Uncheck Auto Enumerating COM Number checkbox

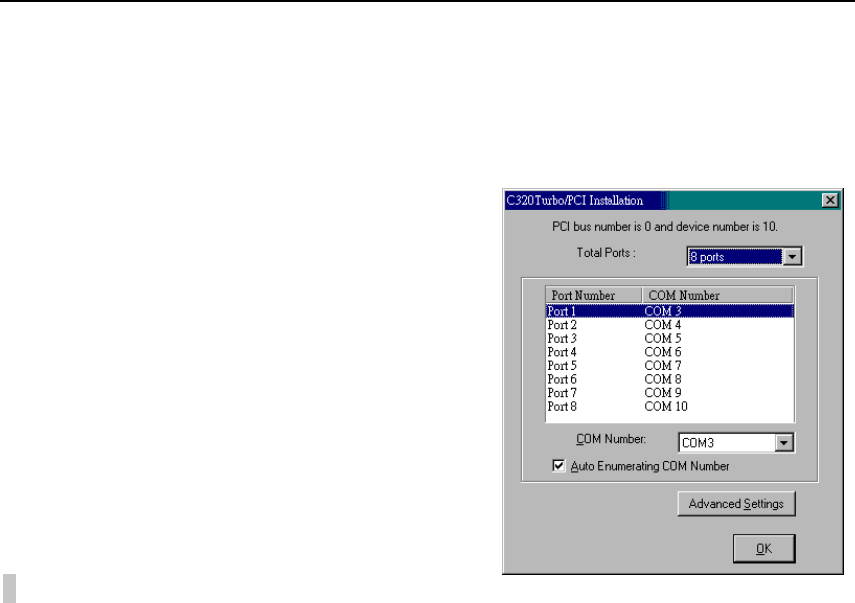click(558, 466)
